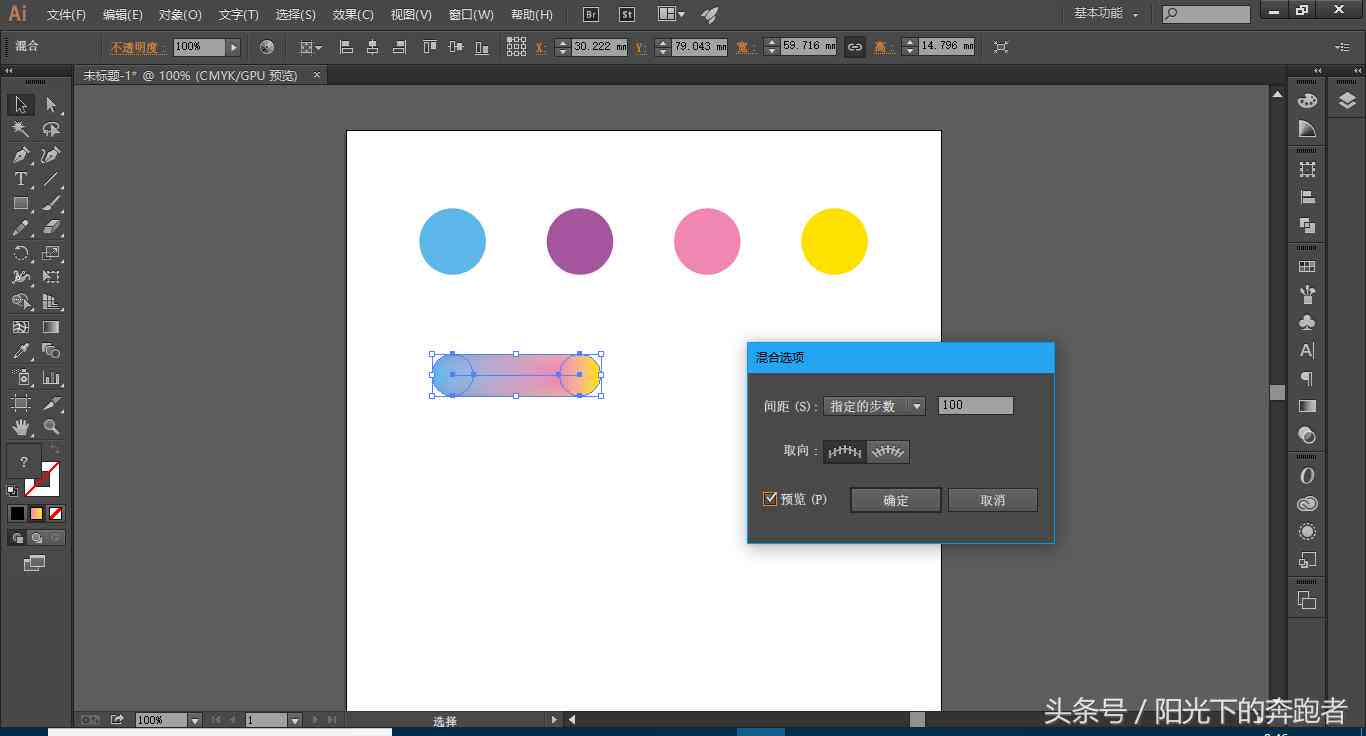Open the Paragraph panel icon
The height and width of the screenshot is (736, 1366).
[x=1307, y=379]
